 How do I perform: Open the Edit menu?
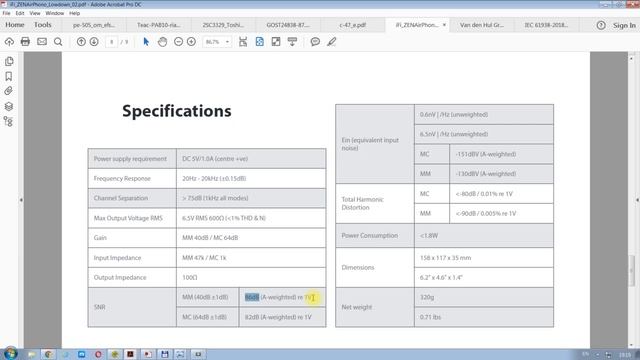(20, 13)
